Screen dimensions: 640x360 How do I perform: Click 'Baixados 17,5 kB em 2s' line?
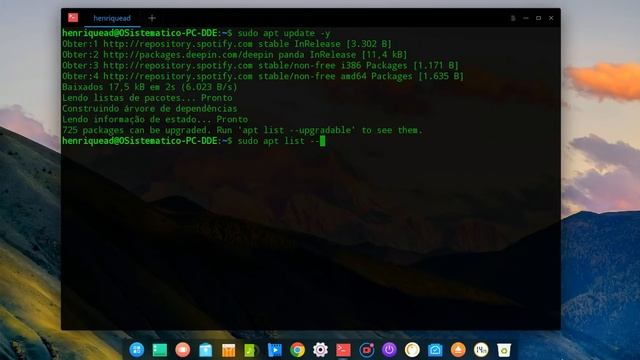tap(149, 87)
